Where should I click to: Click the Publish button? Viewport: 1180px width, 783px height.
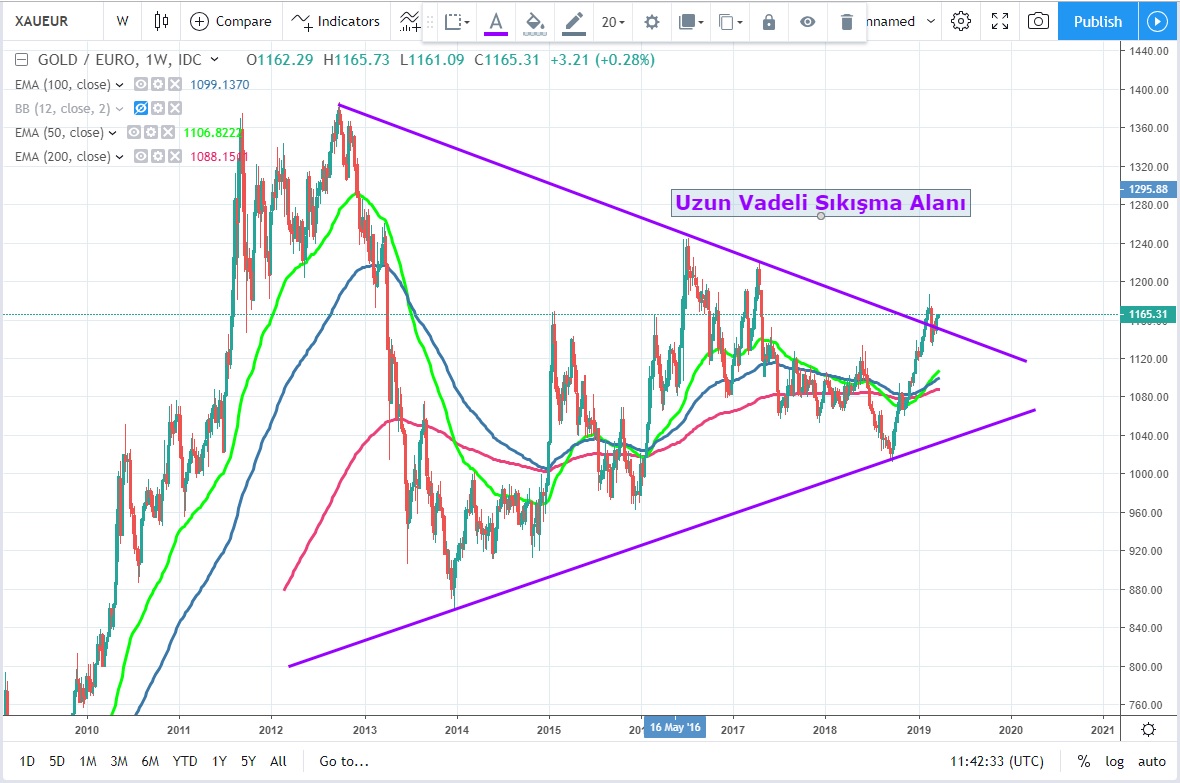coord(1098,21)
